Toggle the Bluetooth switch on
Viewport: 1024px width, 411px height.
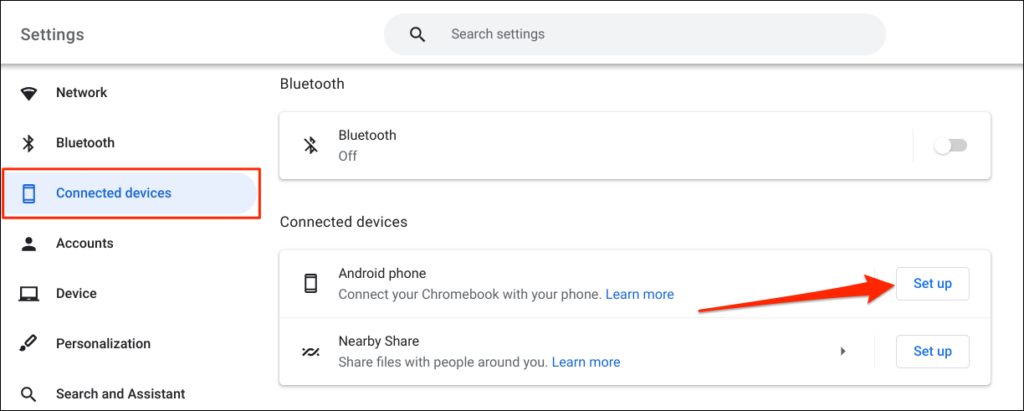pyautogui.click(x=950, y=145)
